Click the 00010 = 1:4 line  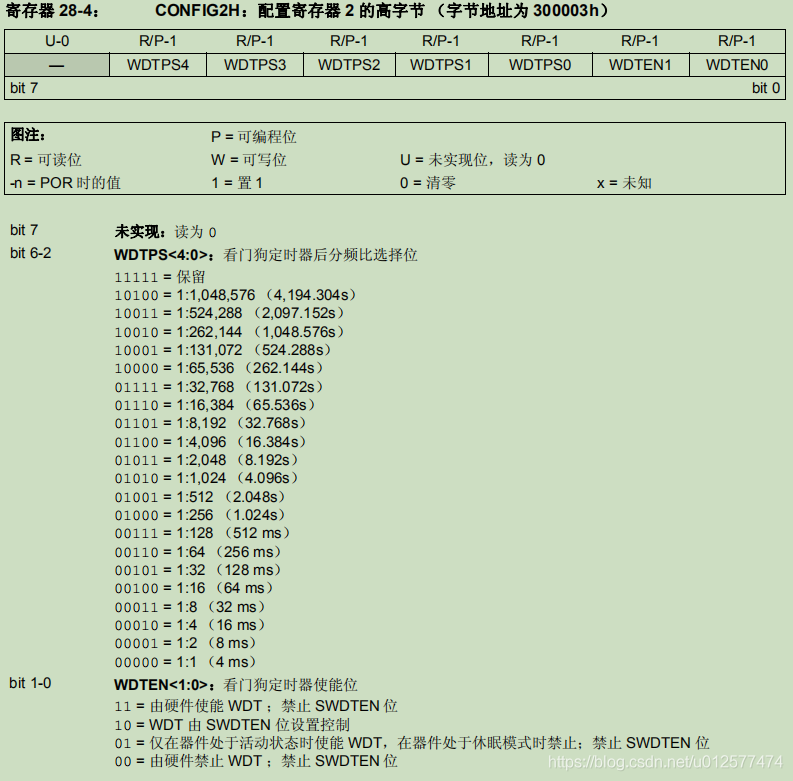(x=189, y=626)
